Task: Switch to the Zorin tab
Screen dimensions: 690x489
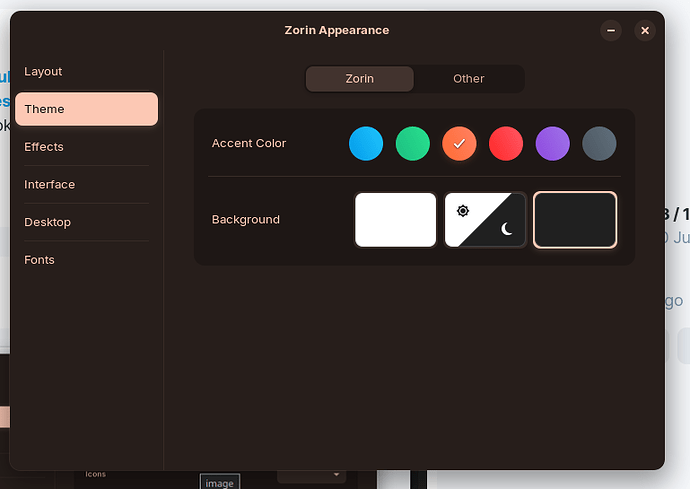Action: click(x=360, y=79)
